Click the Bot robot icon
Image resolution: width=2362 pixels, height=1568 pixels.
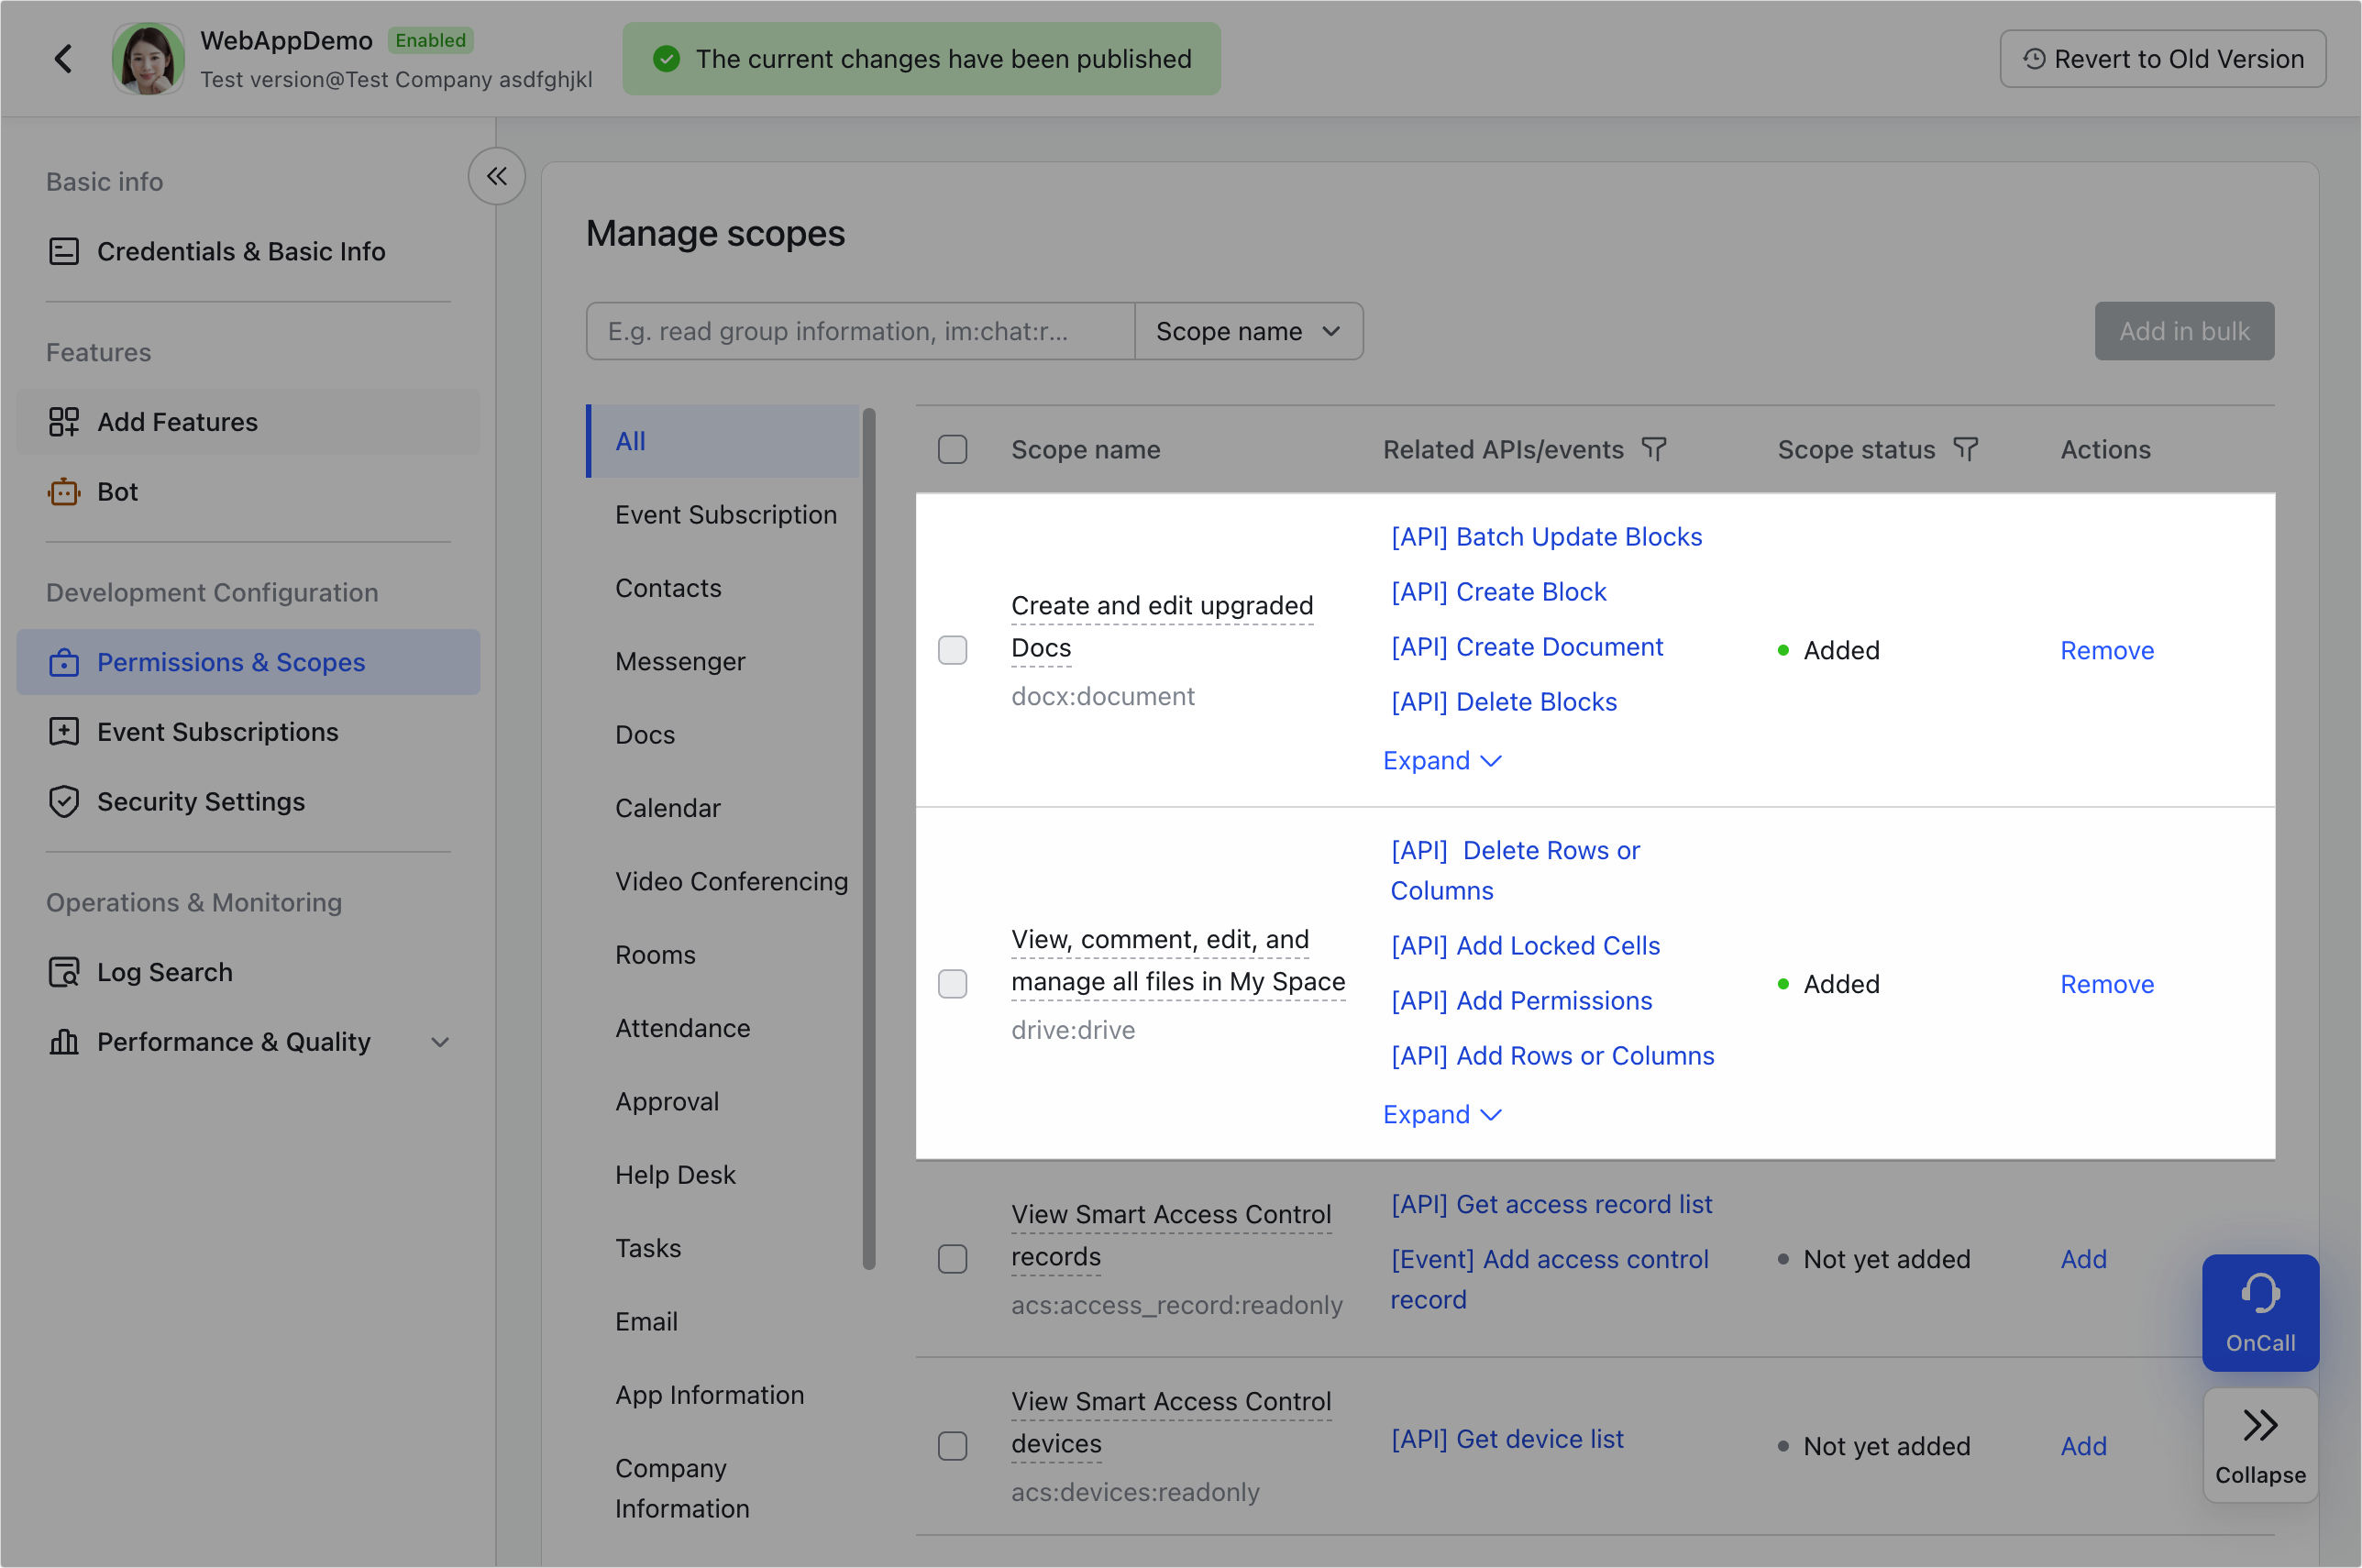click(x=64, y=492)
